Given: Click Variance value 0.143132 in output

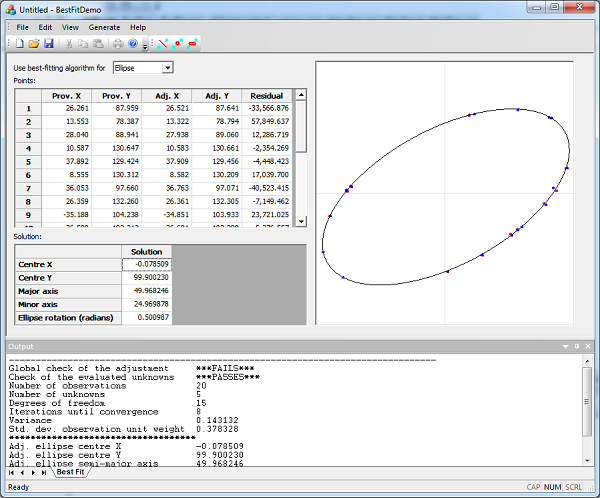Looking at the screenshot, I should click(217, 420).
